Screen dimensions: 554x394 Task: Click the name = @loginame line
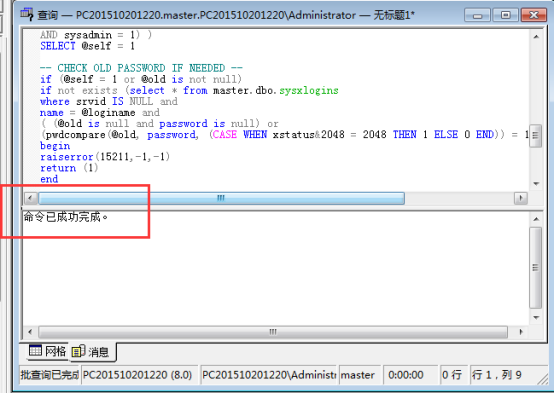[x=100, y=113]
